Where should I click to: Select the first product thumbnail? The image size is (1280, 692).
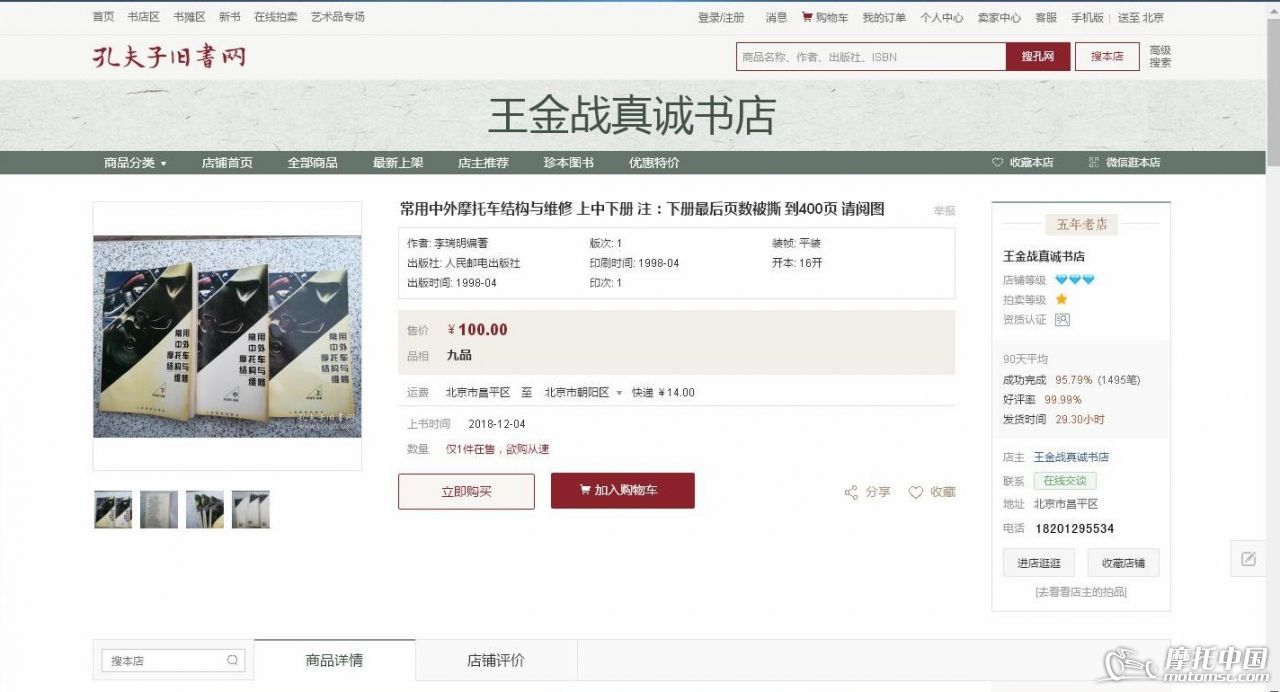pyautogui.click(x=113, y=510)
